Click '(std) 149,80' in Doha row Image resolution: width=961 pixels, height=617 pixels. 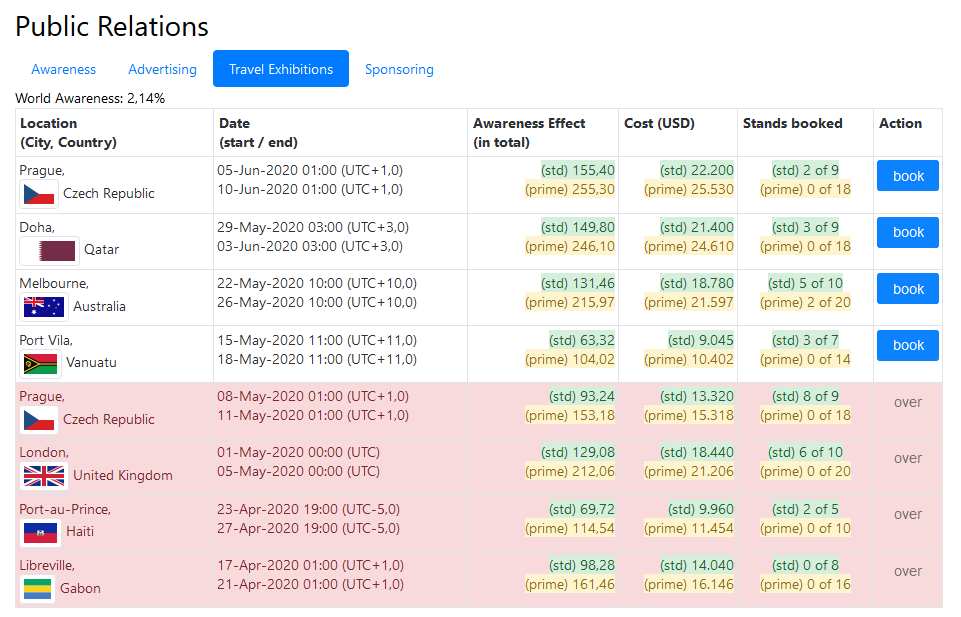[x=577, y=227]
